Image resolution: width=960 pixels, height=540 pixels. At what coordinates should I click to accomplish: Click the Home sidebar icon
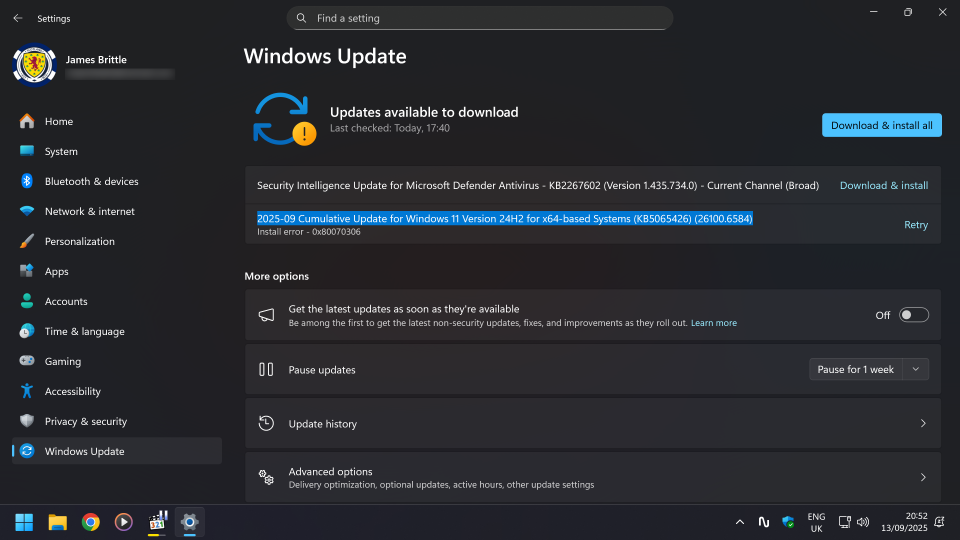(x=27, y=121)
